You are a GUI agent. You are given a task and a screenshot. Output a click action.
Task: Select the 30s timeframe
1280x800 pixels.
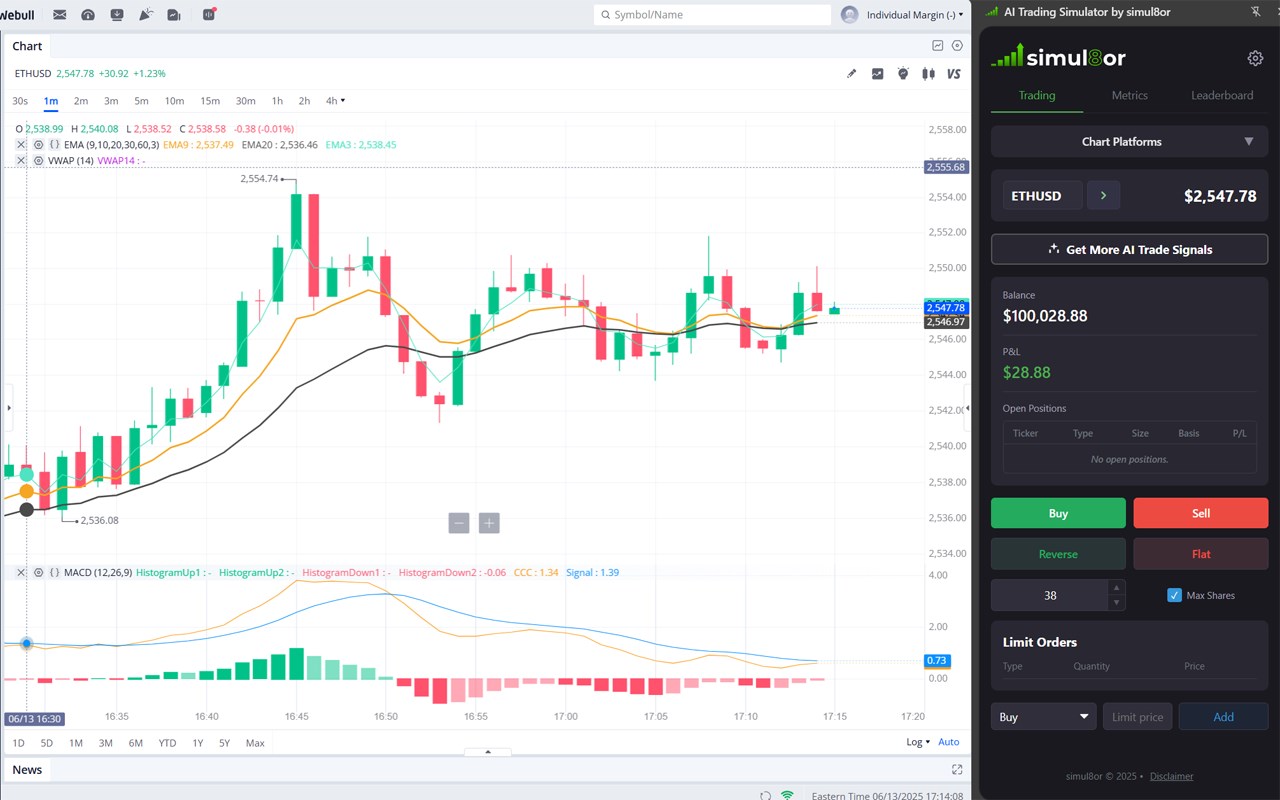coord(20,101)
